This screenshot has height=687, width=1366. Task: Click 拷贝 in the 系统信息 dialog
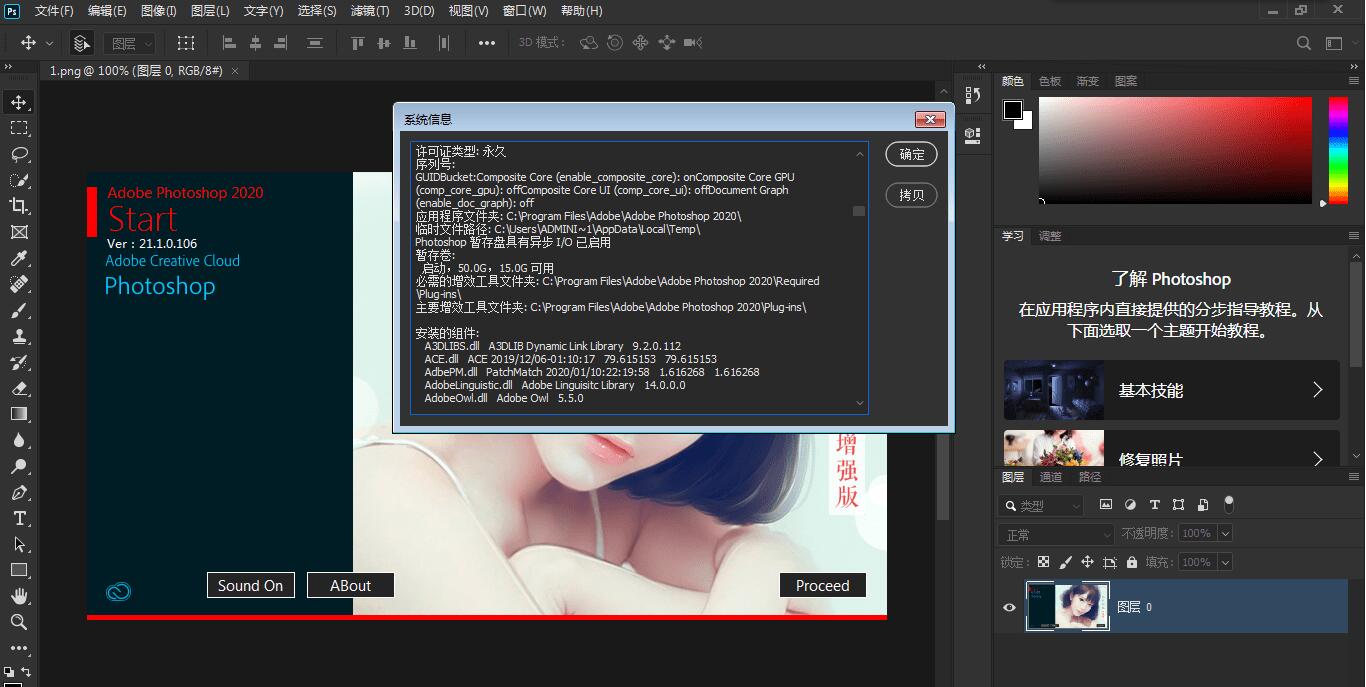point(912,195)
